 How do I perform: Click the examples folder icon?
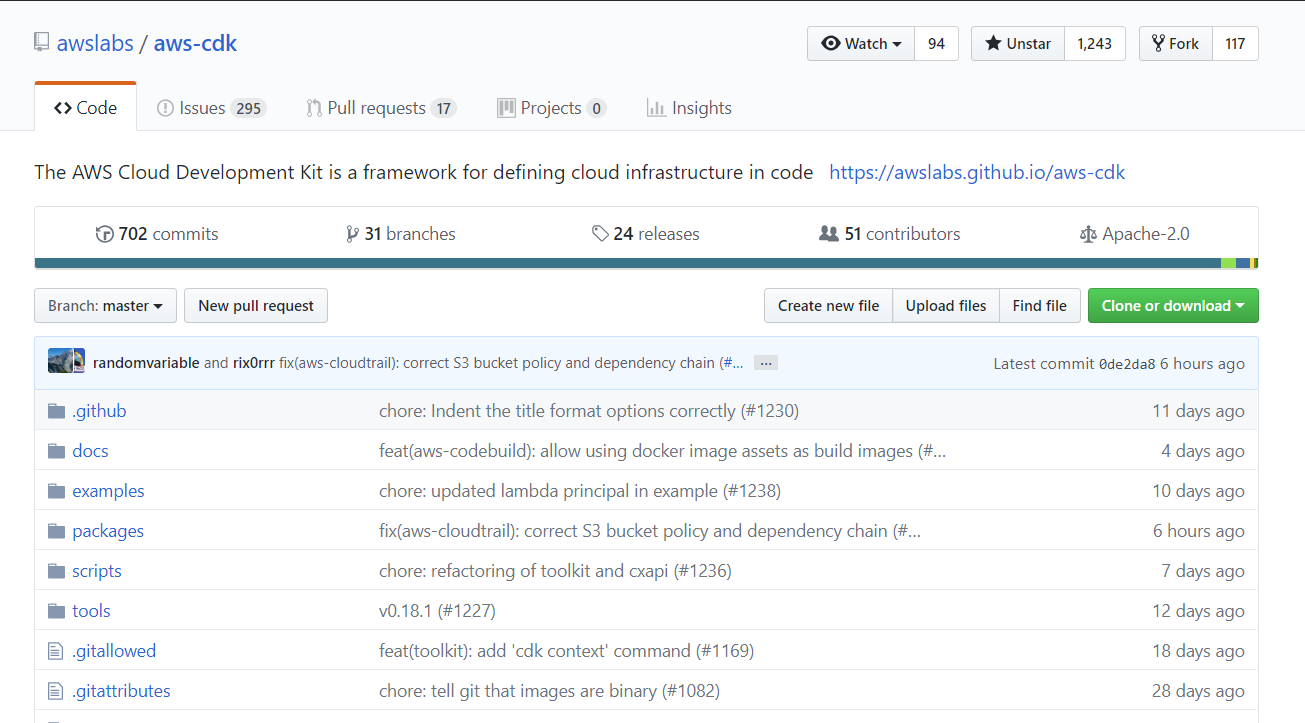56,491
